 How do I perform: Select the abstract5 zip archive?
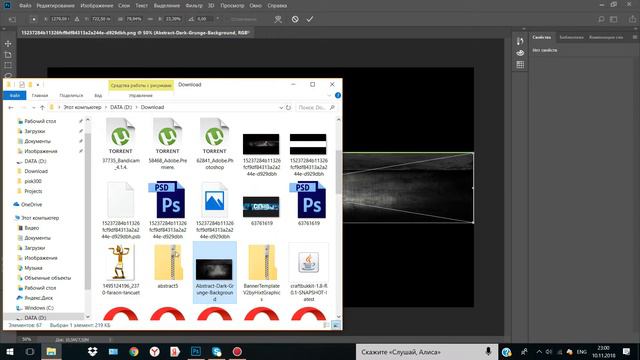click(x=168, y=267)
